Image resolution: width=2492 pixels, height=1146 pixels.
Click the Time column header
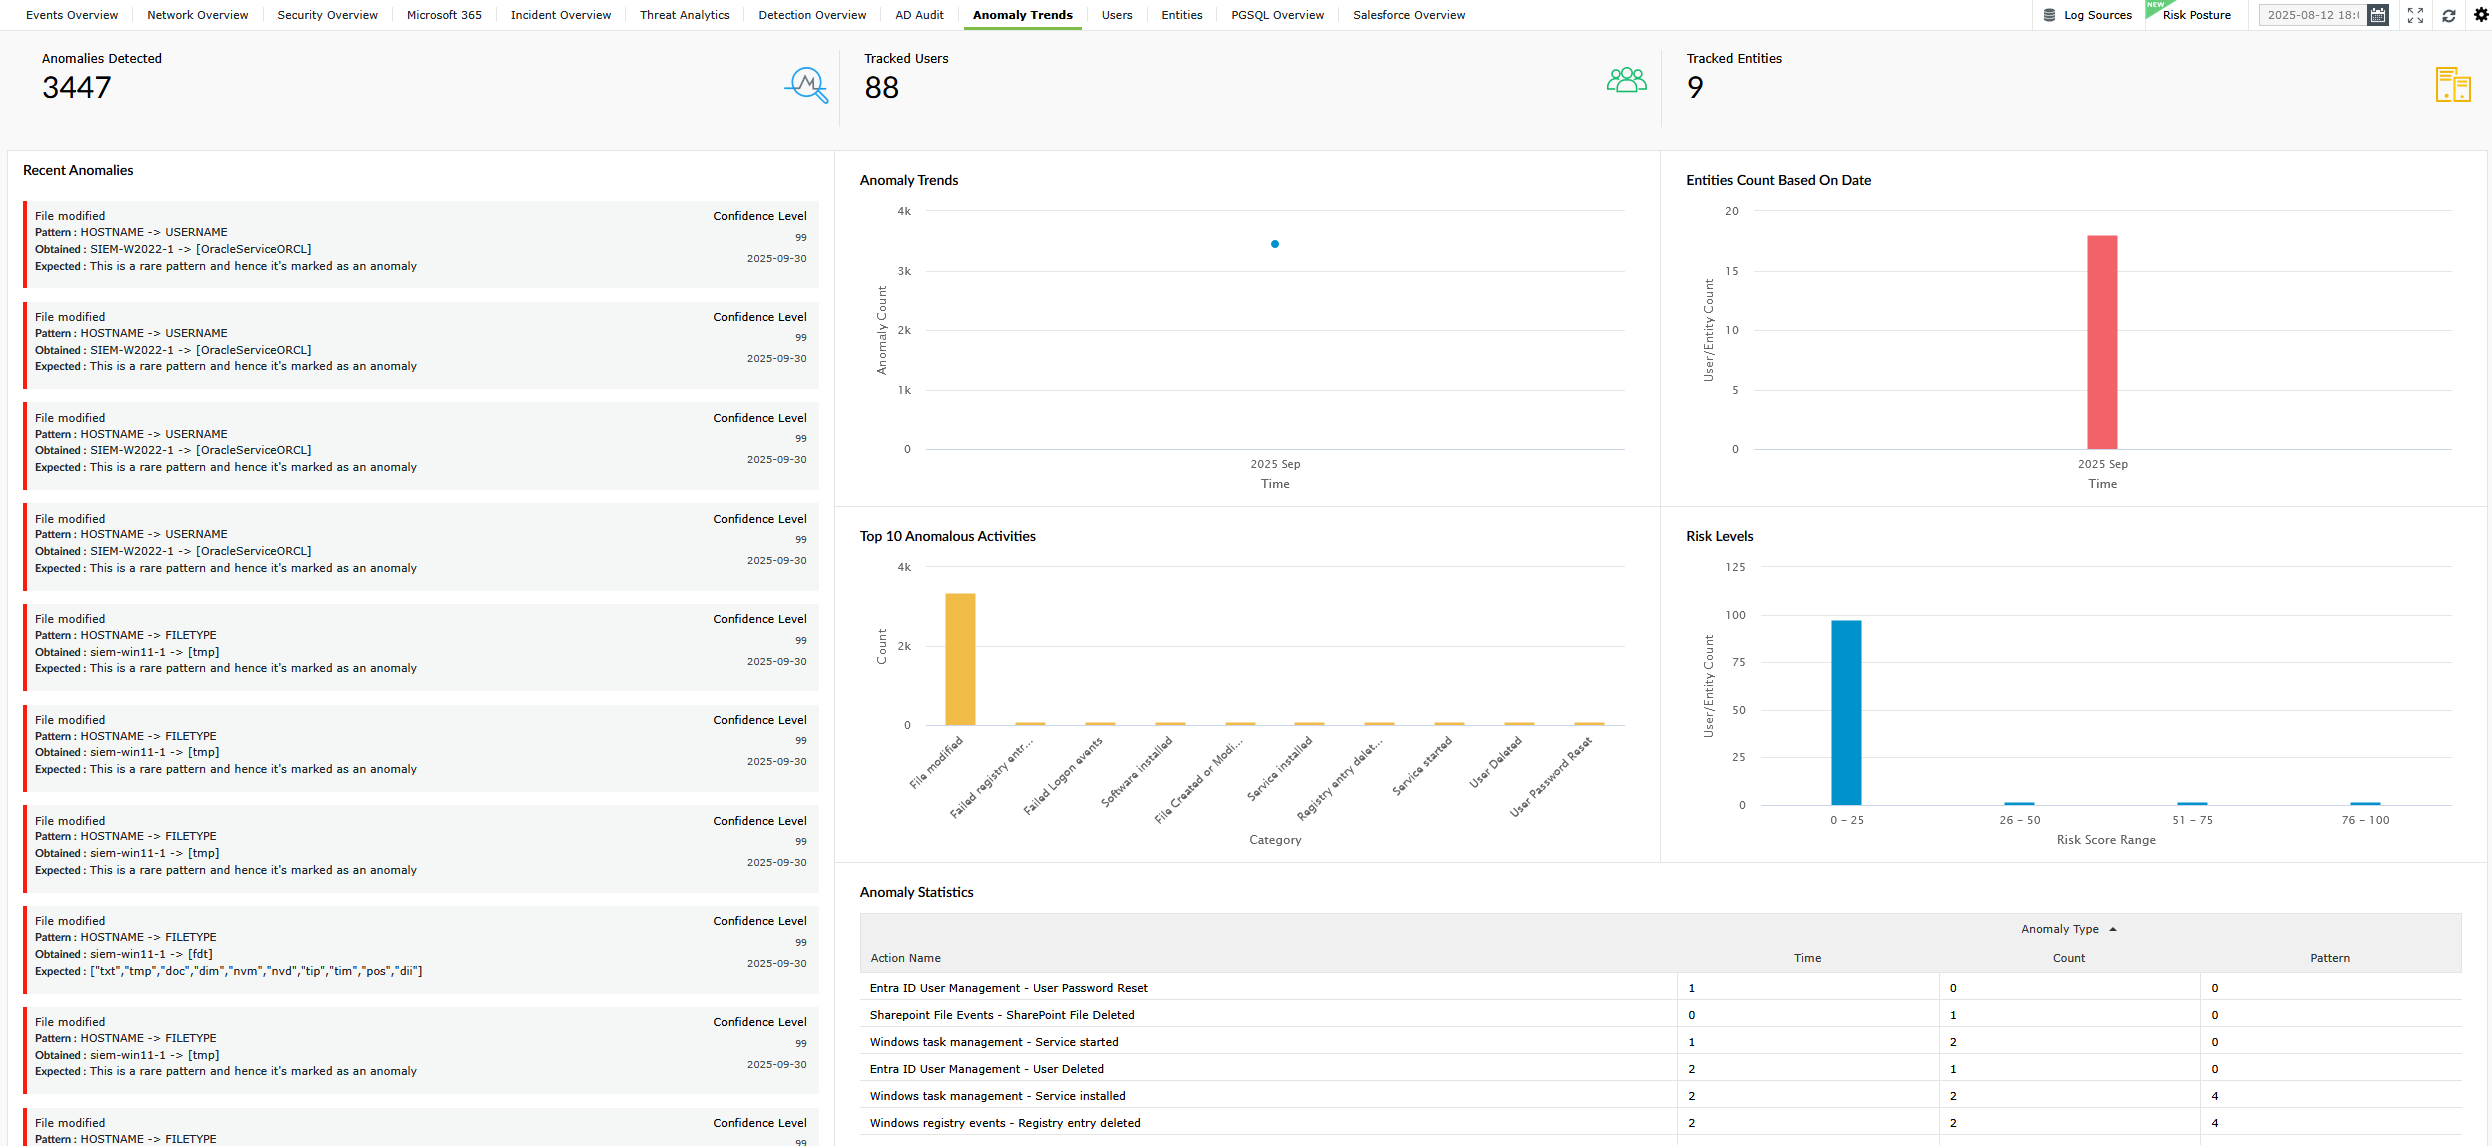[x=1807, y=958]
